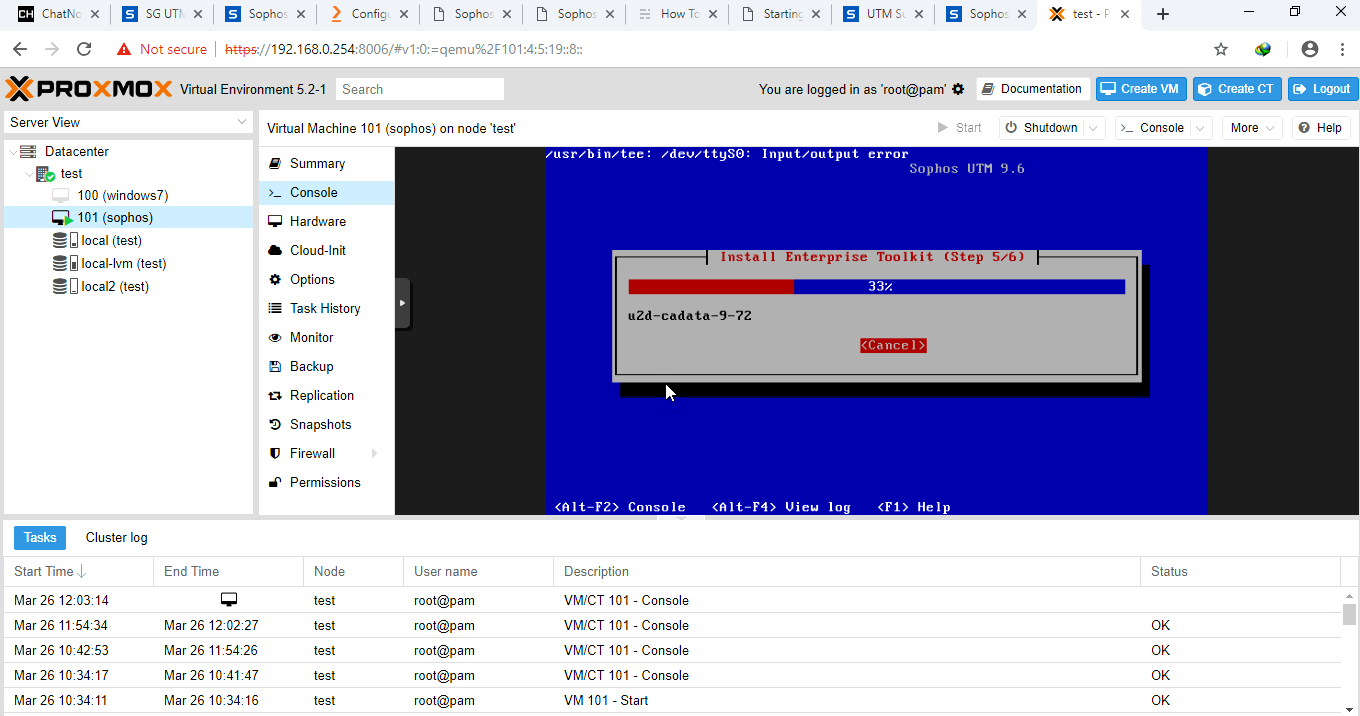Switch to the Tasks tab

point(40,537)
